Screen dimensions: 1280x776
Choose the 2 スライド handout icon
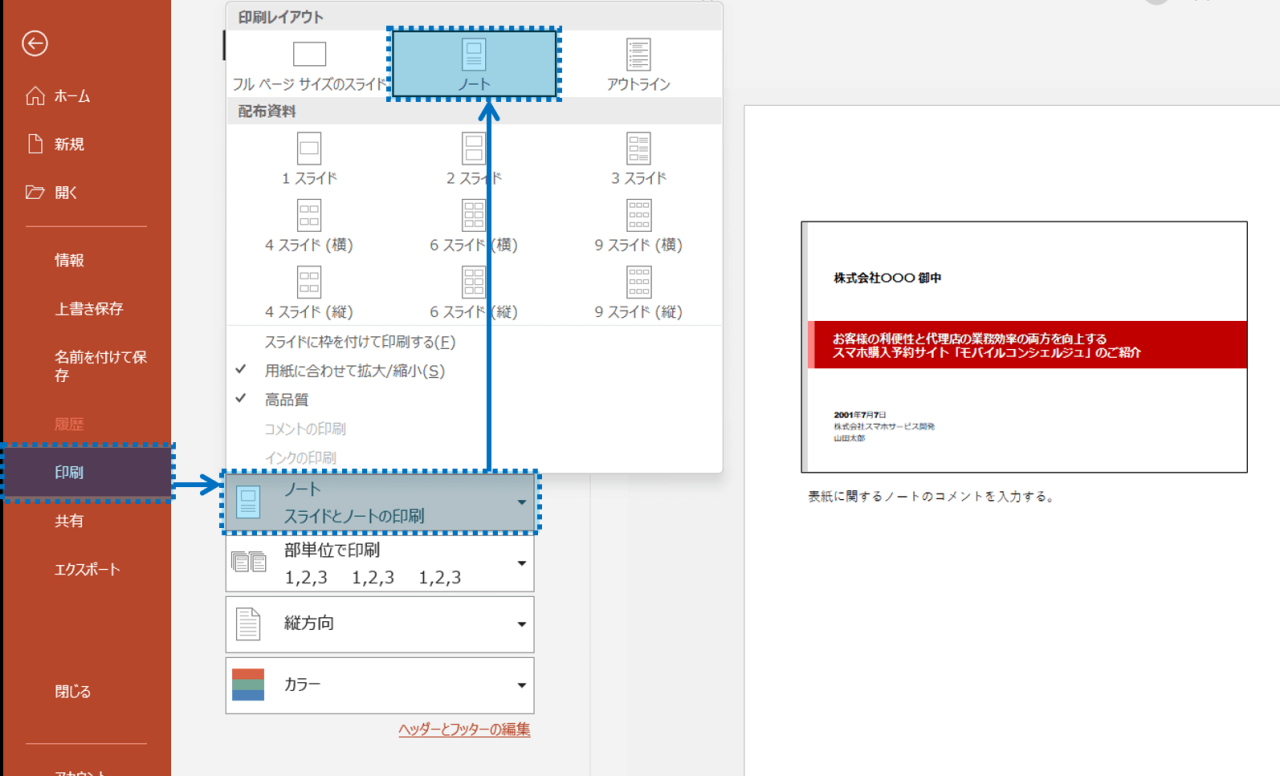[474, 149]
